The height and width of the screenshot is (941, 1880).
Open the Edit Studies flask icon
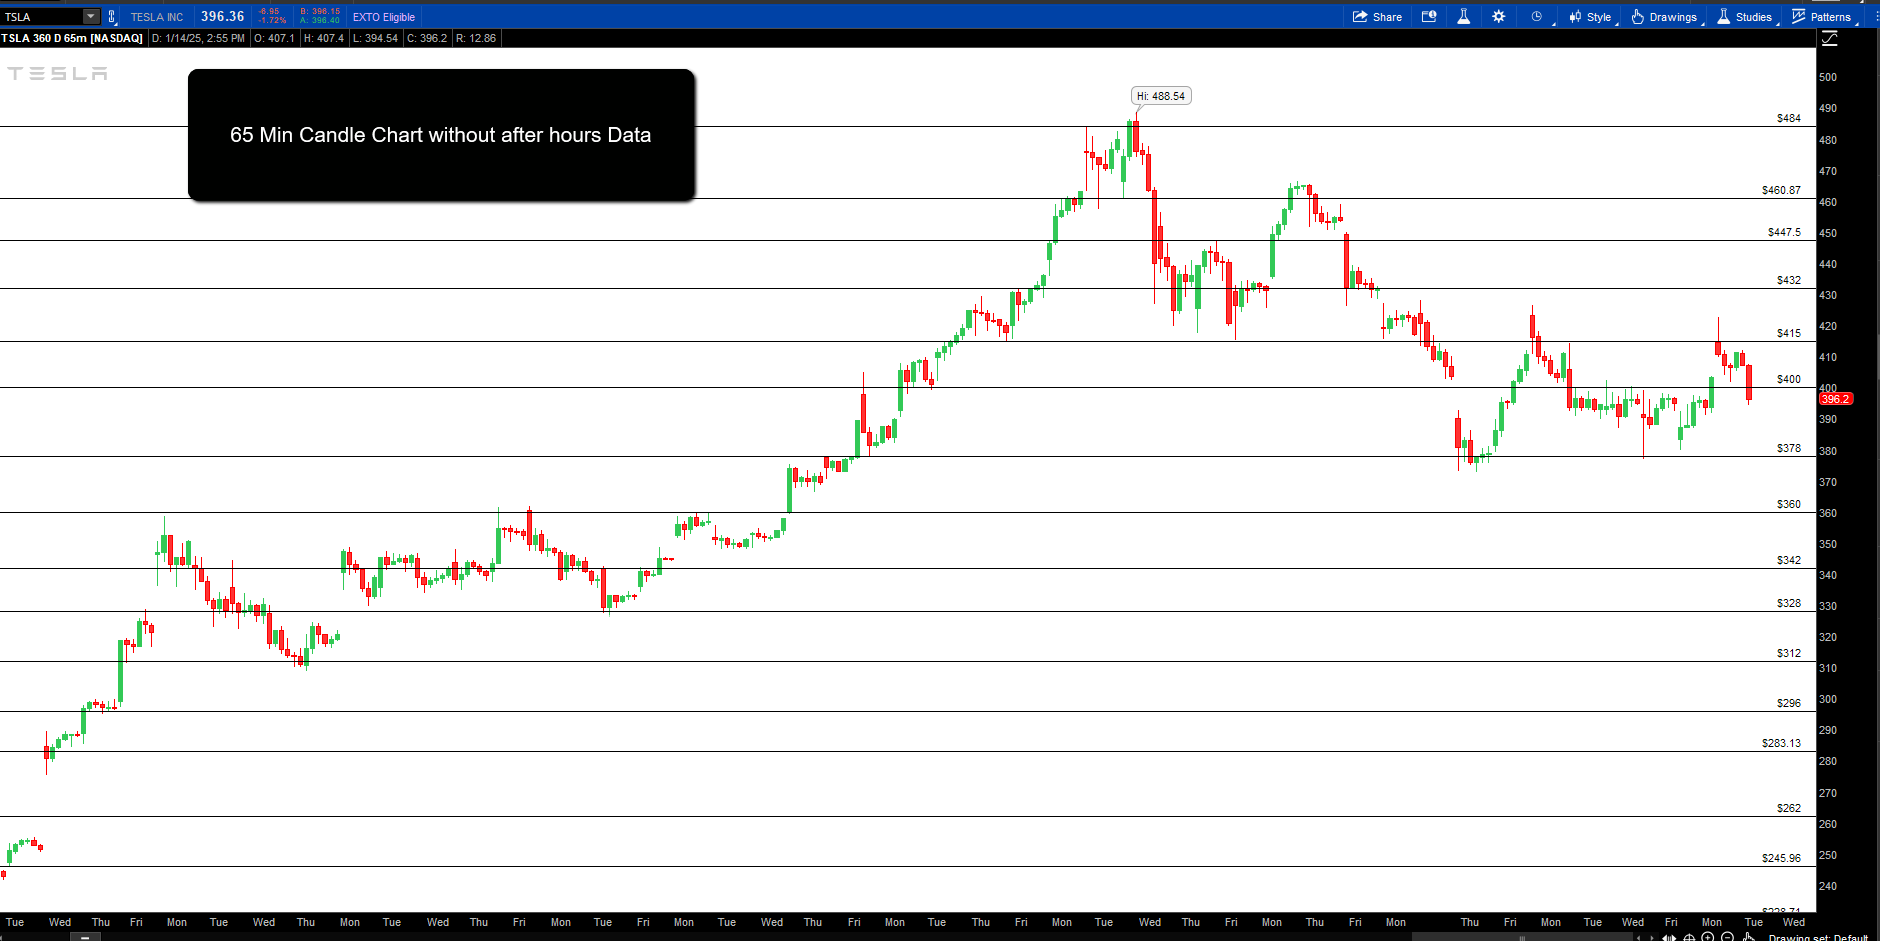click(x=1463, y=17)
